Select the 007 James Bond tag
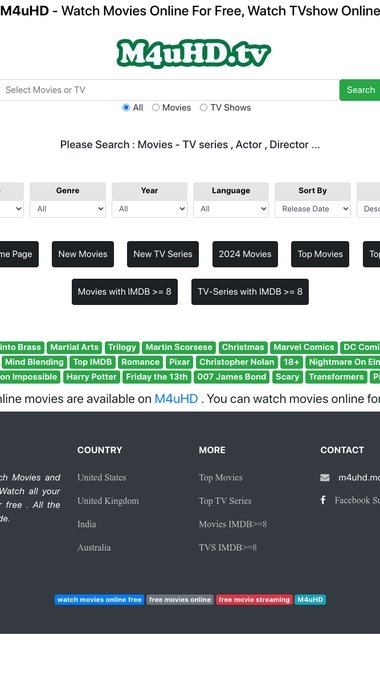The height and width of the screenshot is (680, 380). (232, 377)
